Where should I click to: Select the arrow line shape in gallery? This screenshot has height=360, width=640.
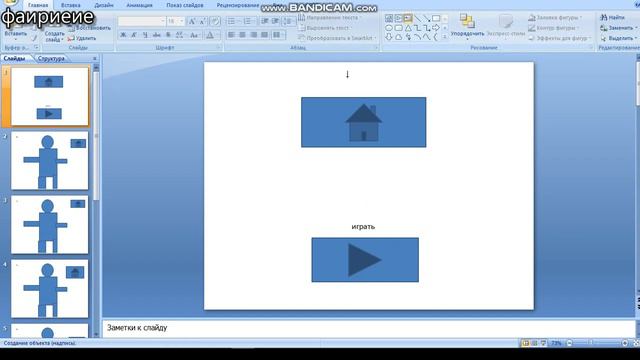427,18
